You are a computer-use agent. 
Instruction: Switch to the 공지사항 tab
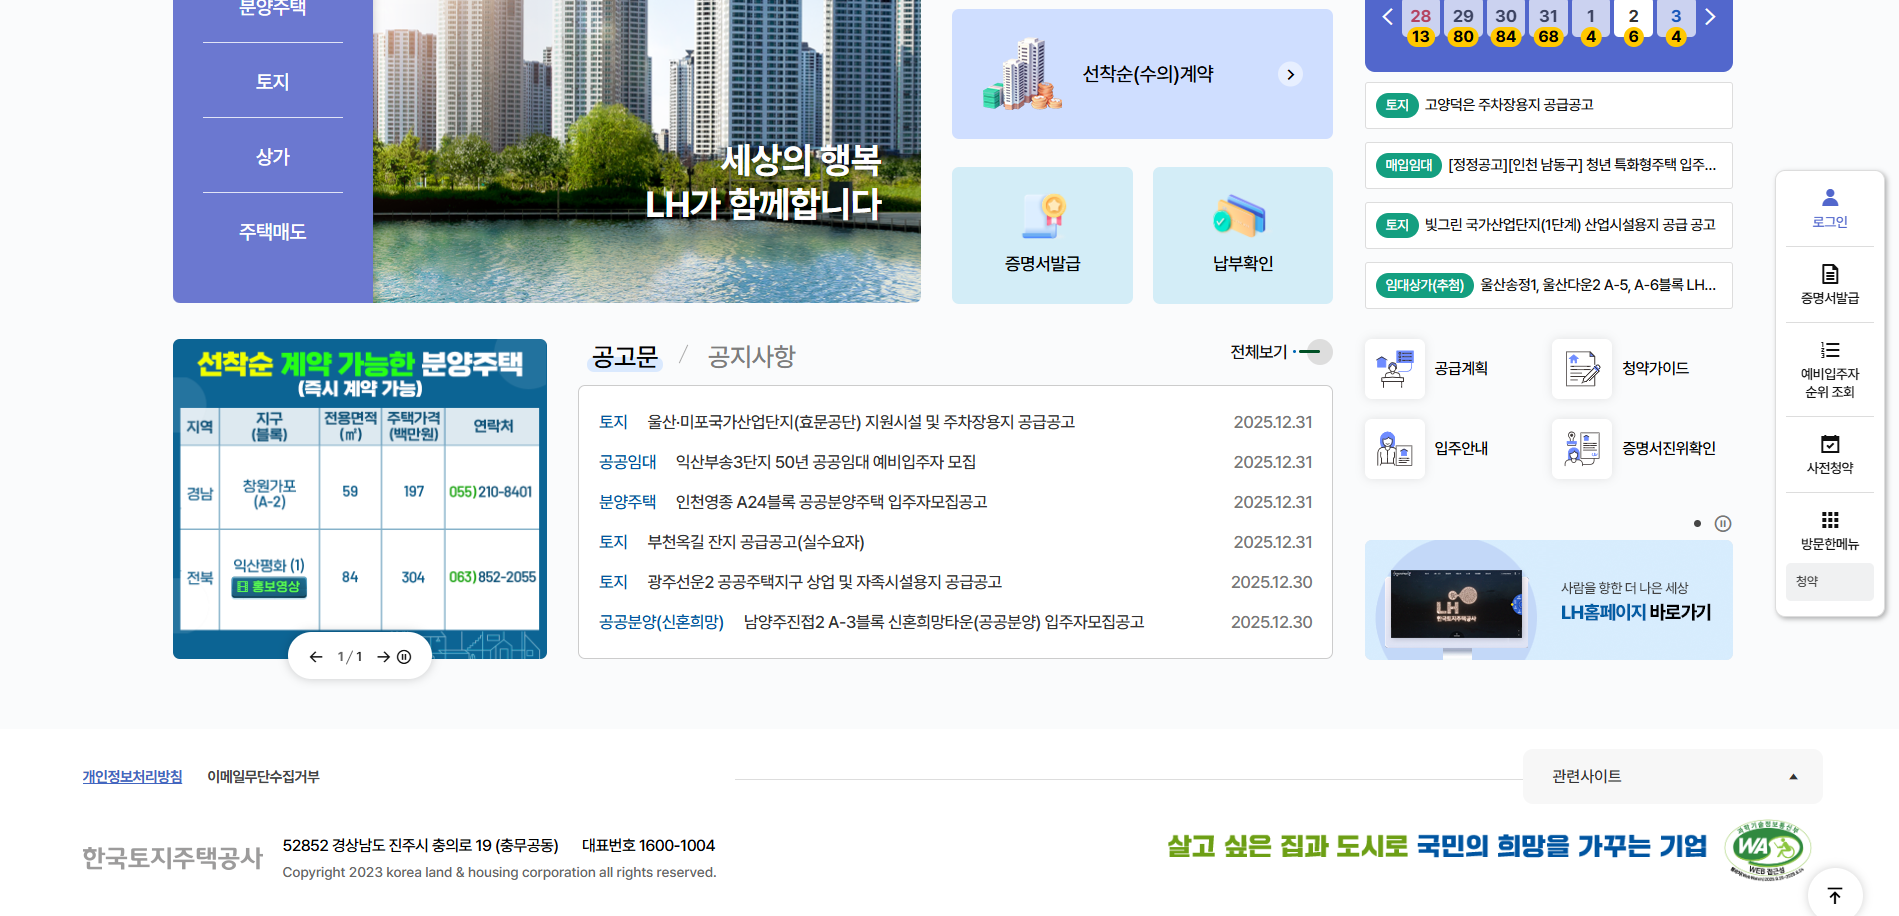coord(751,357)
